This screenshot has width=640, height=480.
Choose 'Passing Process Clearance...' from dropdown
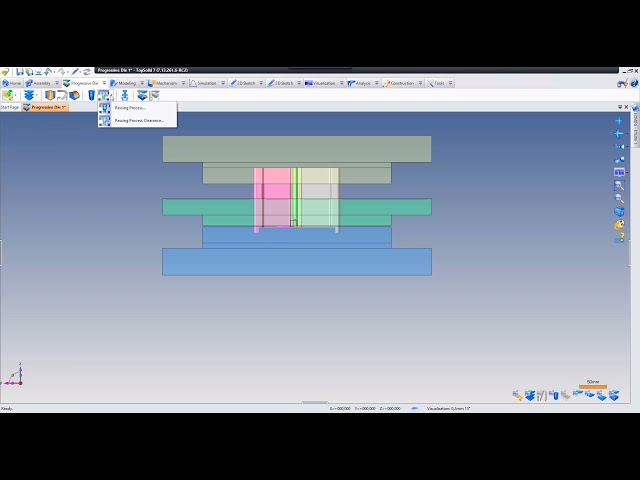click(x=138, y=120)
